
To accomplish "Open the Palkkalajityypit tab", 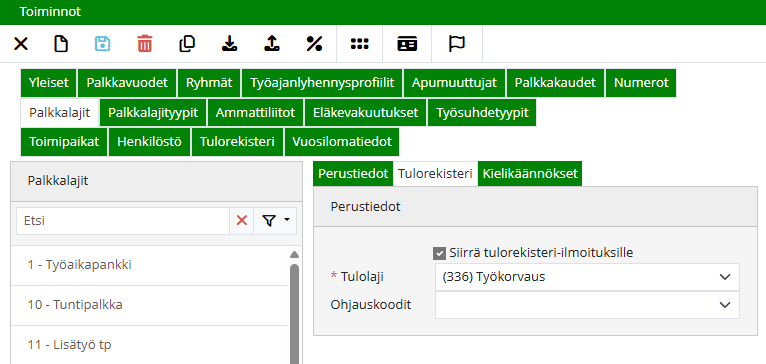I will click(x=153, y=113).
